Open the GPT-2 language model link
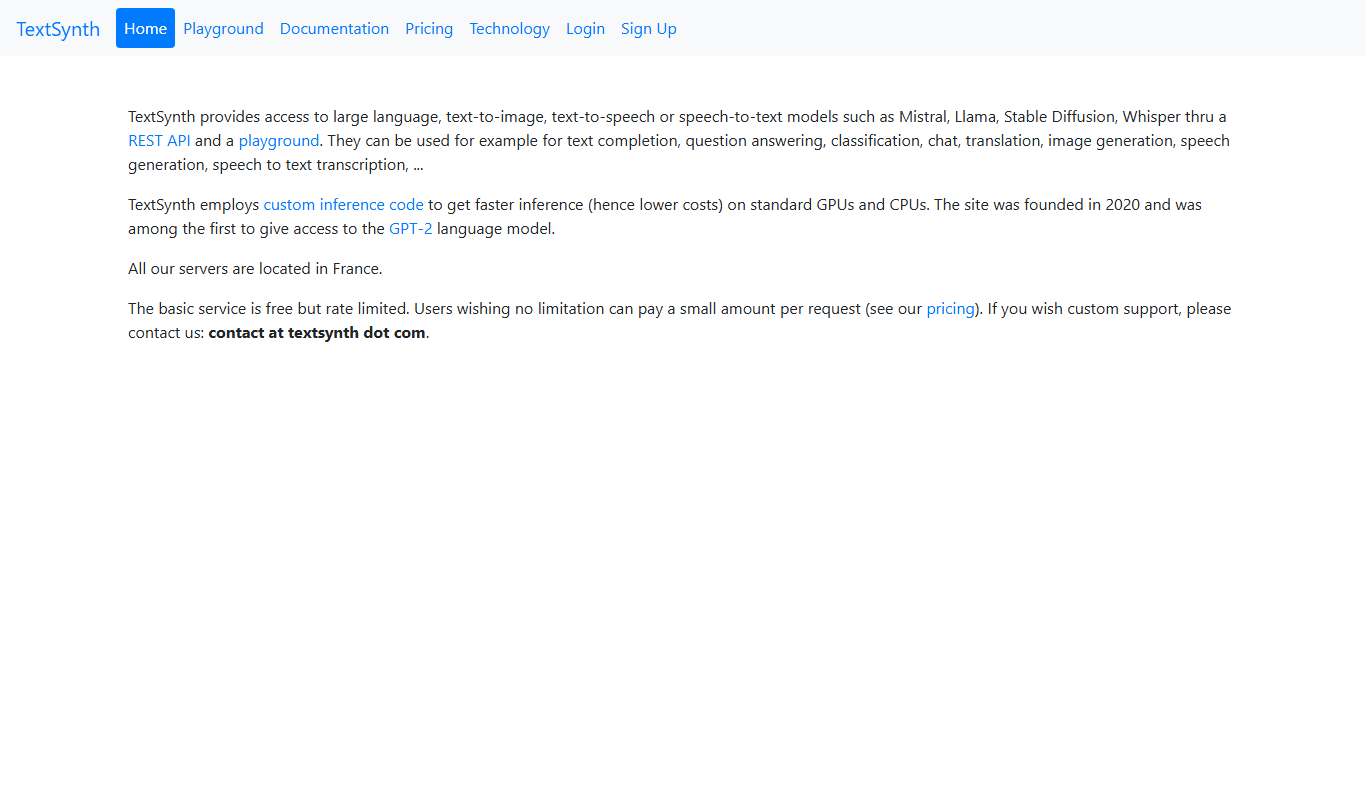Screen dimensions: 1366x800 coord(411,229)
